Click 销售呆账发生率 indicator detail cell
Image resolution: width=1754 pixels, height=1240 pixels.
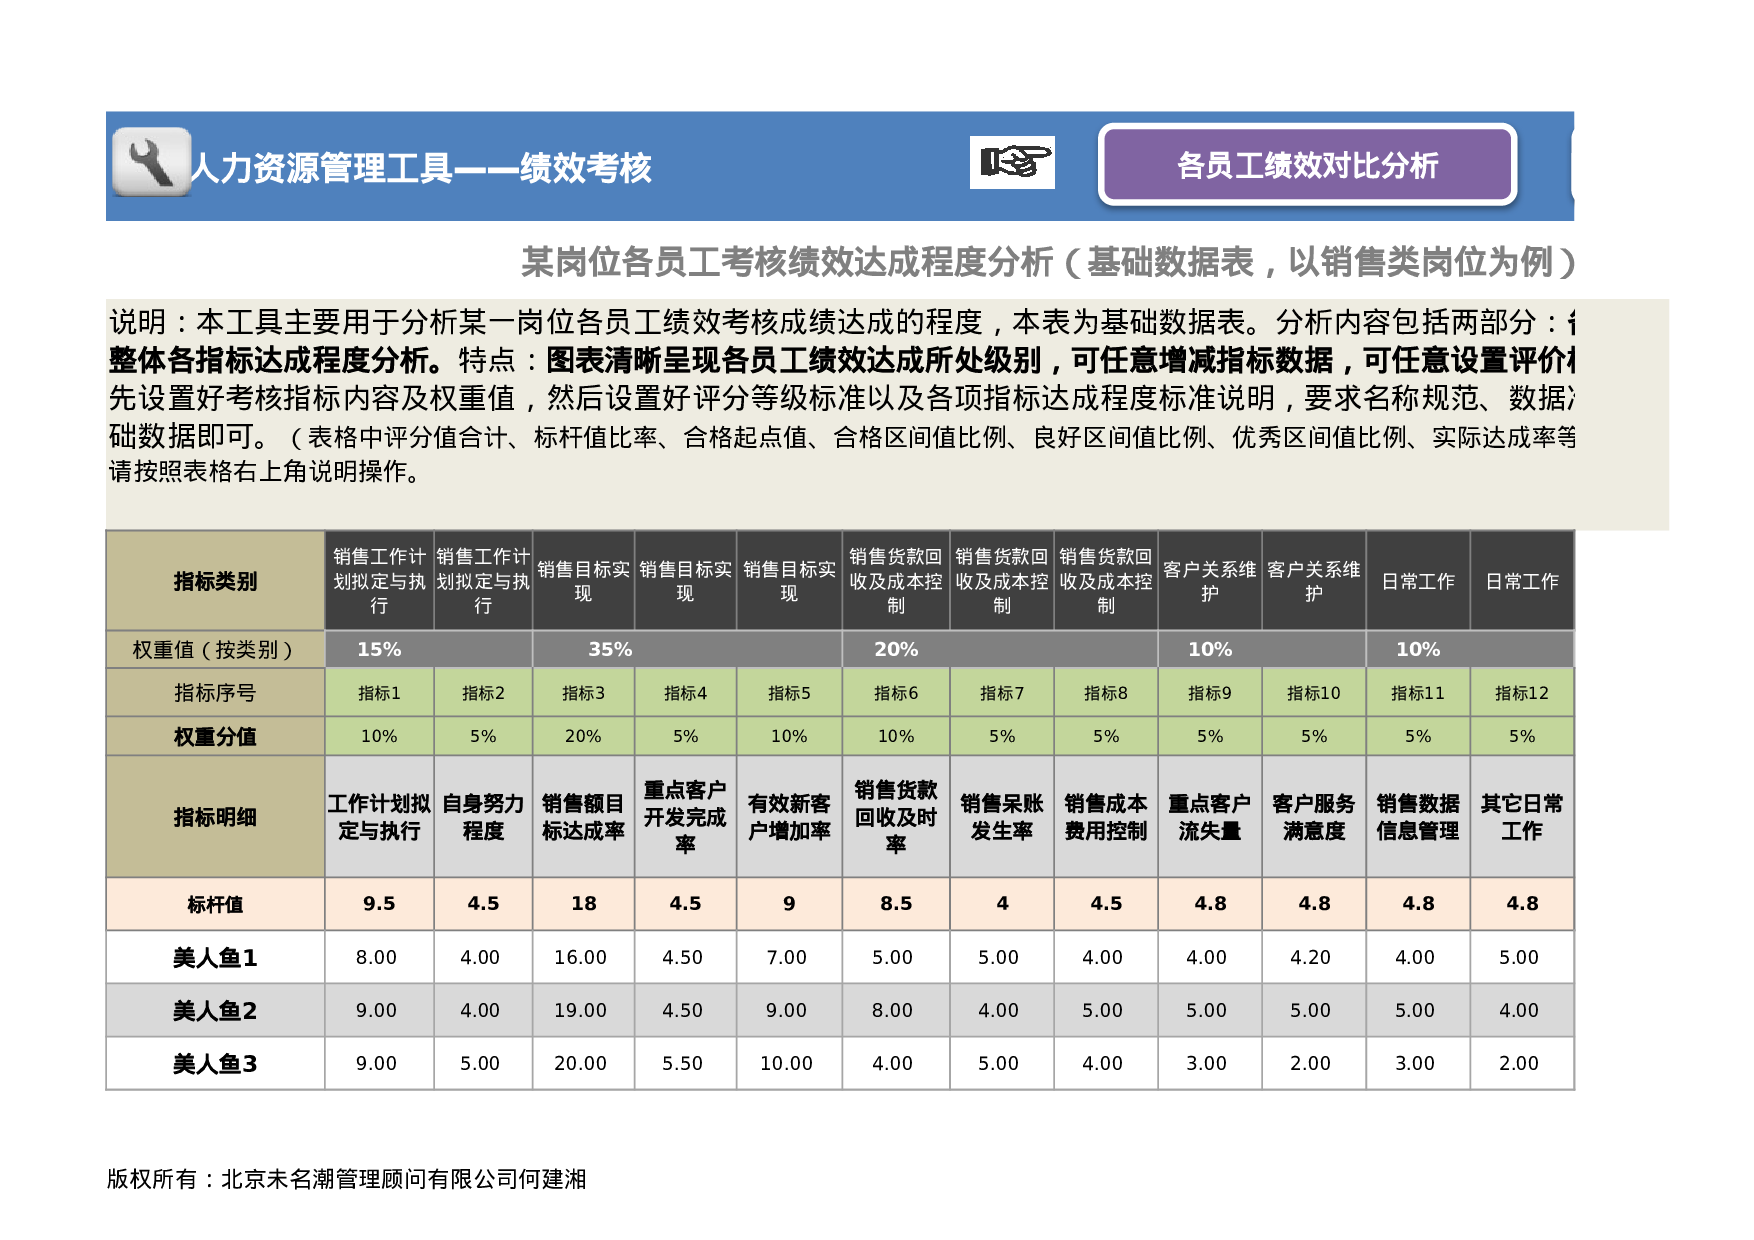tap(1002, 815)
